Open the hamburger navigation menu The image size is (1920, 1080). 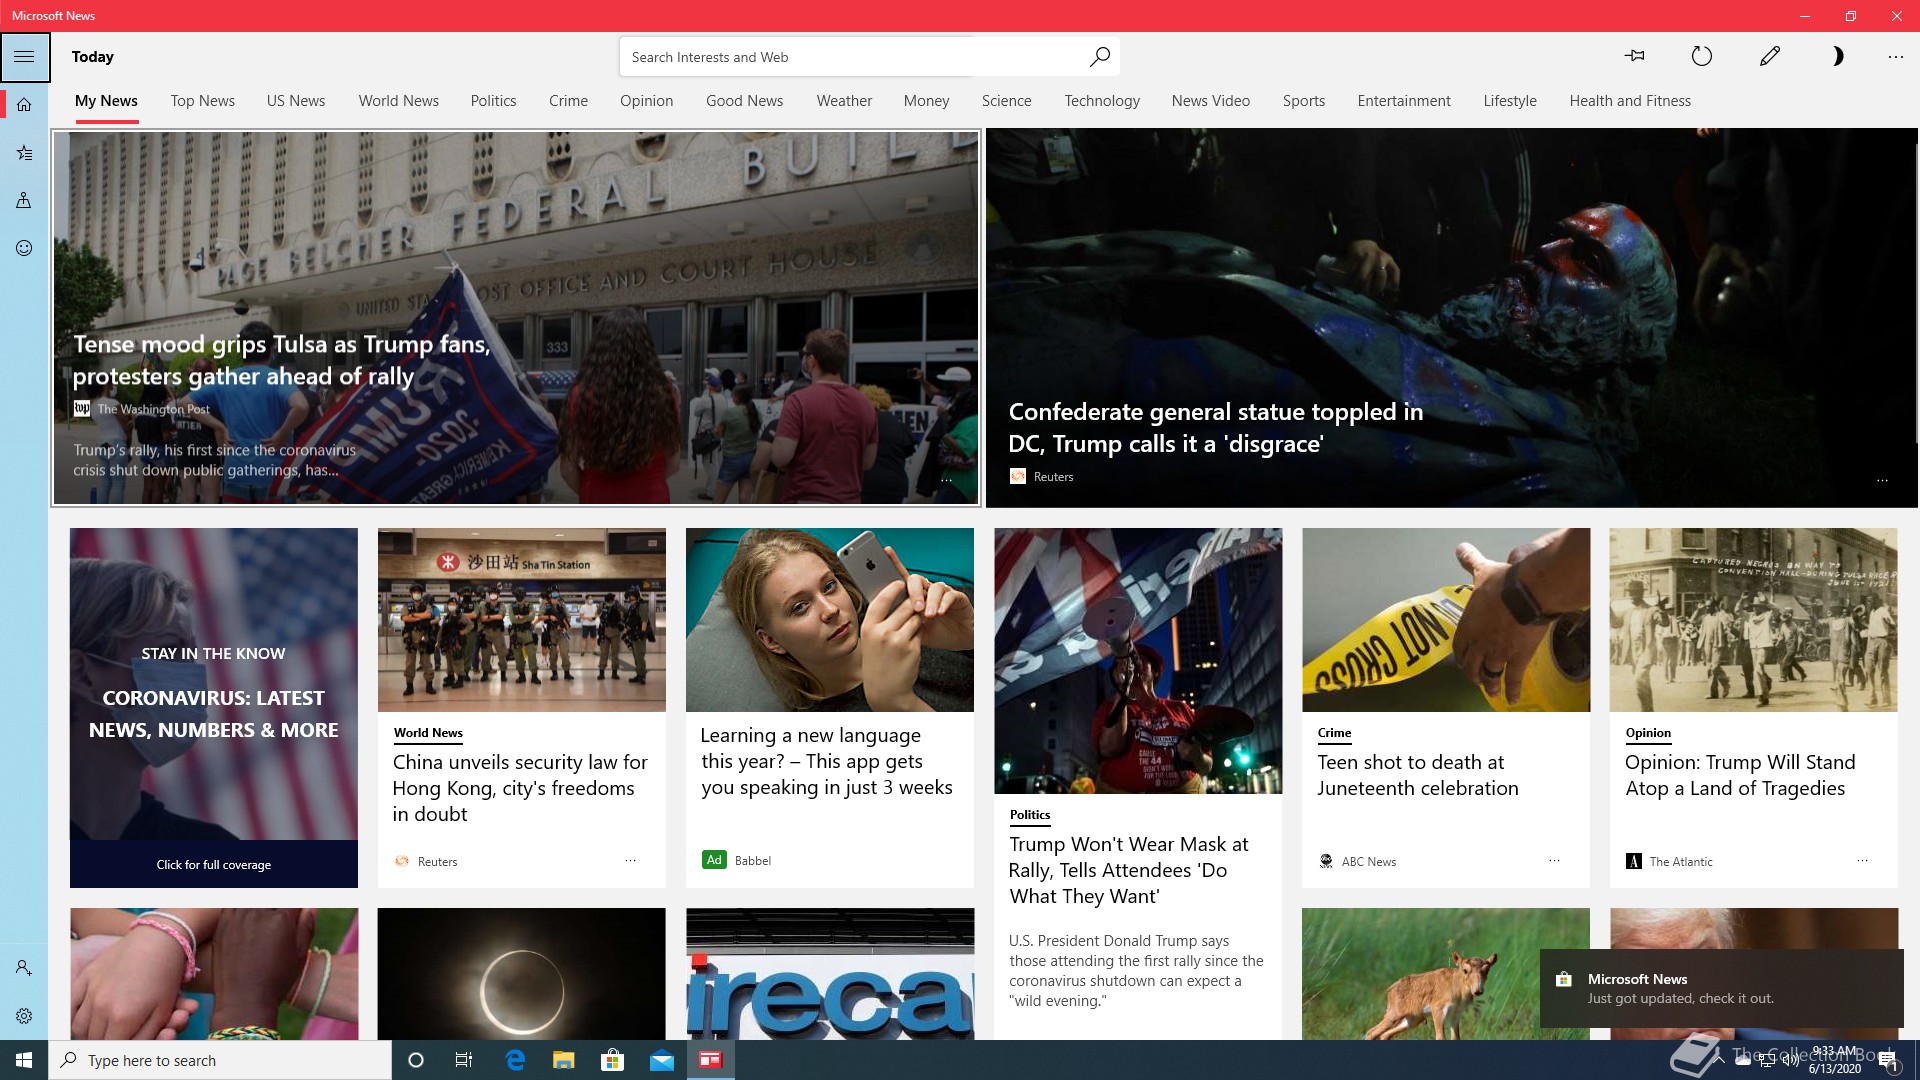(x=24, y=57)
